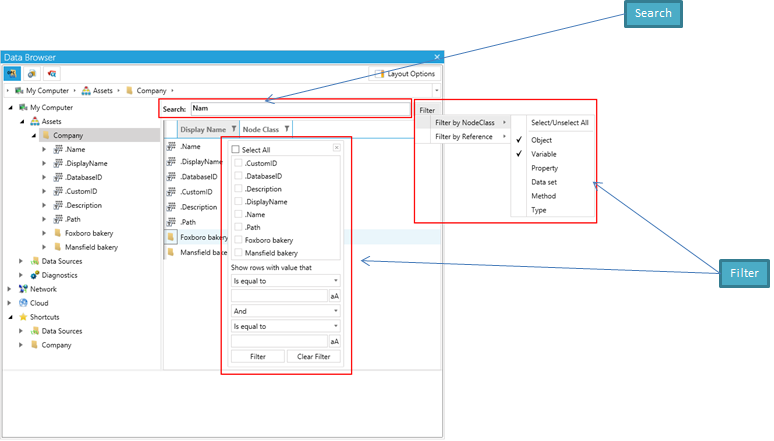Select Mansfield bakery in the tree

(x=93, y=247)
